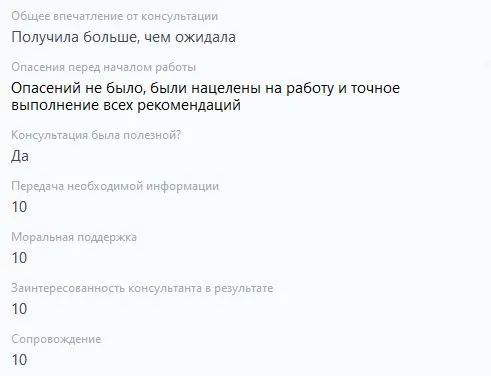The image size is (491, 376).
Task: Click the score 10 under 'Передача необходимой информации'
Action: click(x=19, y=207)
